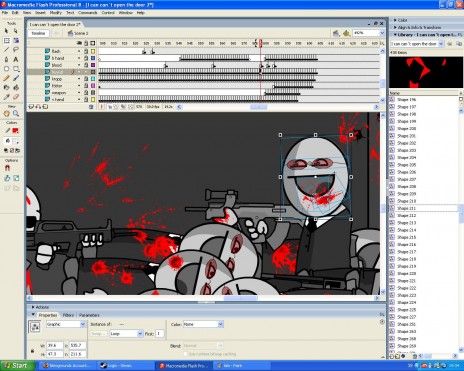The width and height of the screenshot is (464, 371).
Task: Select the Rectangle tool
Action: [x=16, y=69]
